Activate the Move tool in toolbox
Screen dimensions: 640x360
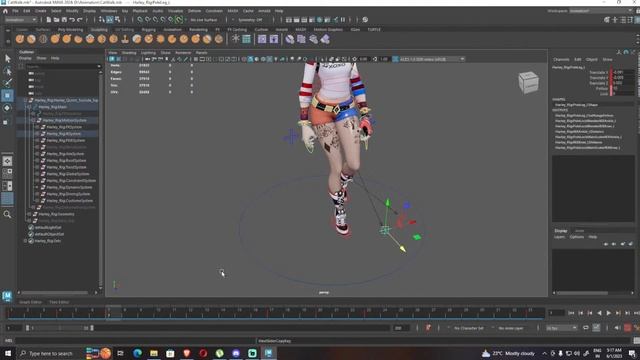[7, 96]
